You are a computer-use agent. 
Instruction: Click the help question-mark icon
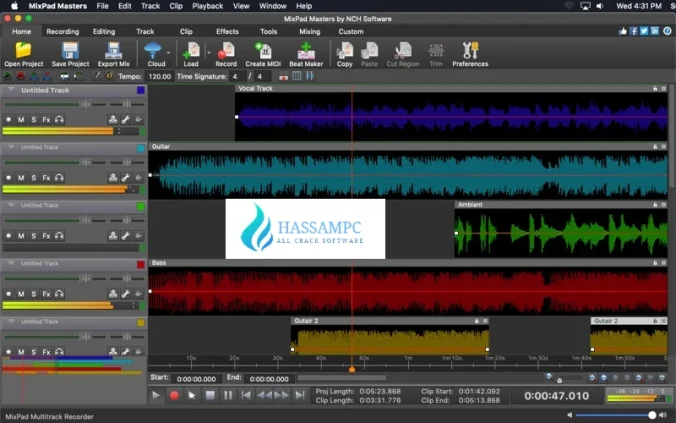tap(667, 31)
